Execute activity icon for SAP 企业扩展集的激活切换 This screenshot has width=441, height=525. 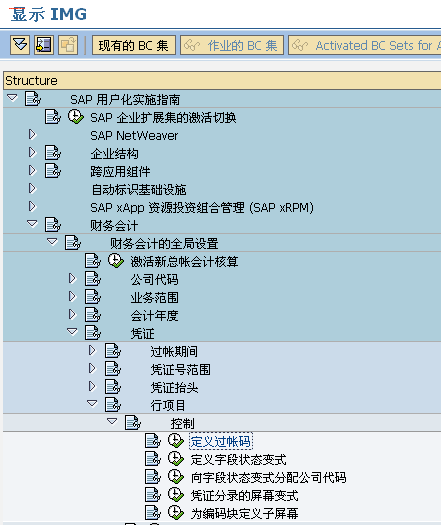(x=76, y=117)
